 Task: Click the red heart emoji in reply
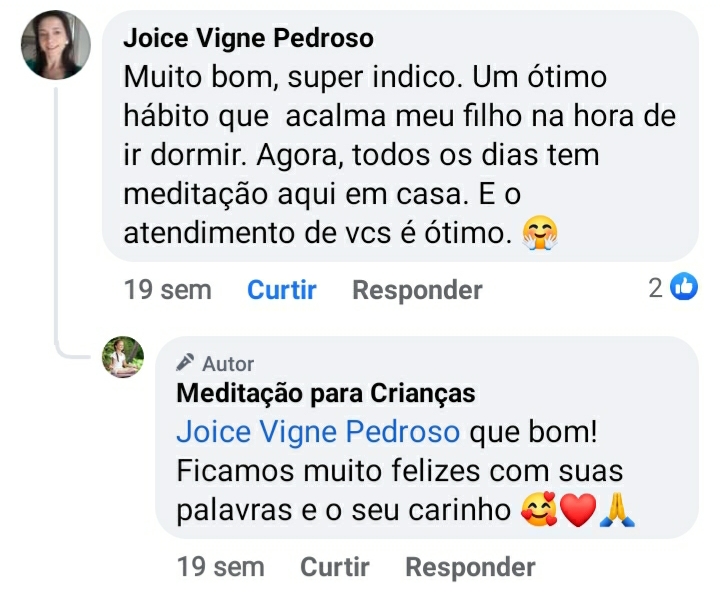click(x=577, y=510)
